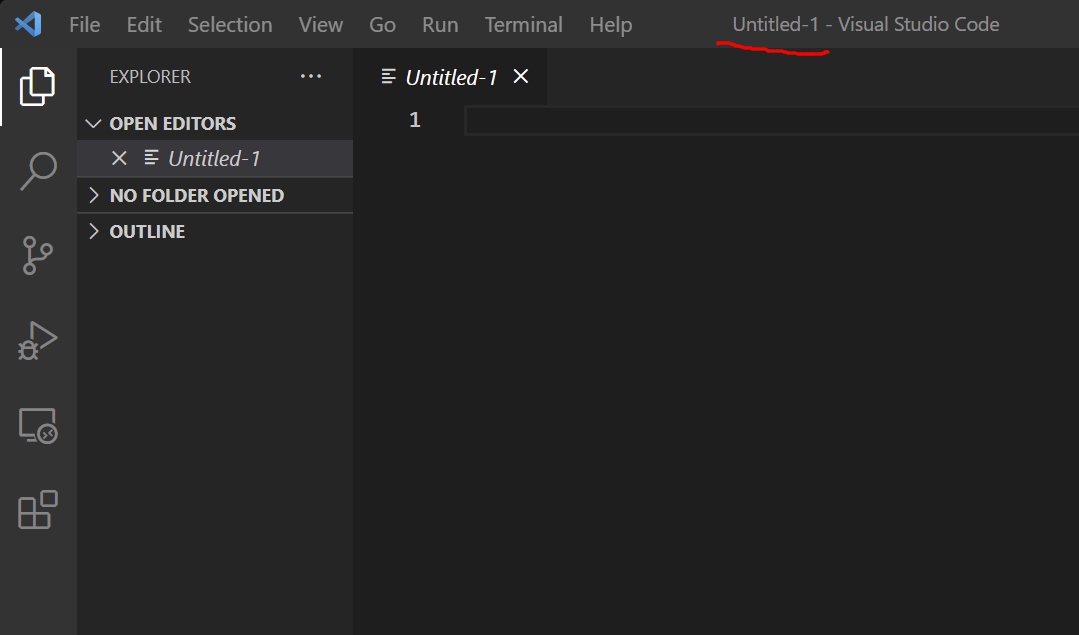Open Explorer's three-dot more actions menu
Image resolution: width=1079 pixels, height=635 pixels.
pos(311,76)
